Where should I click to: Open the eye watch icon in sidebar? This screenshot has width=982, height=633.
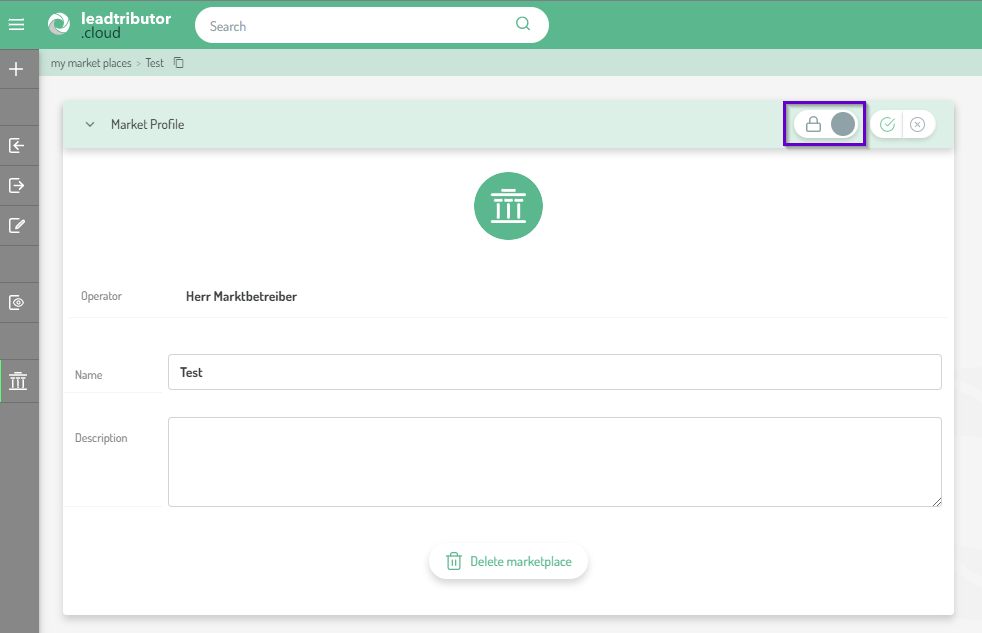pos(16,302)
